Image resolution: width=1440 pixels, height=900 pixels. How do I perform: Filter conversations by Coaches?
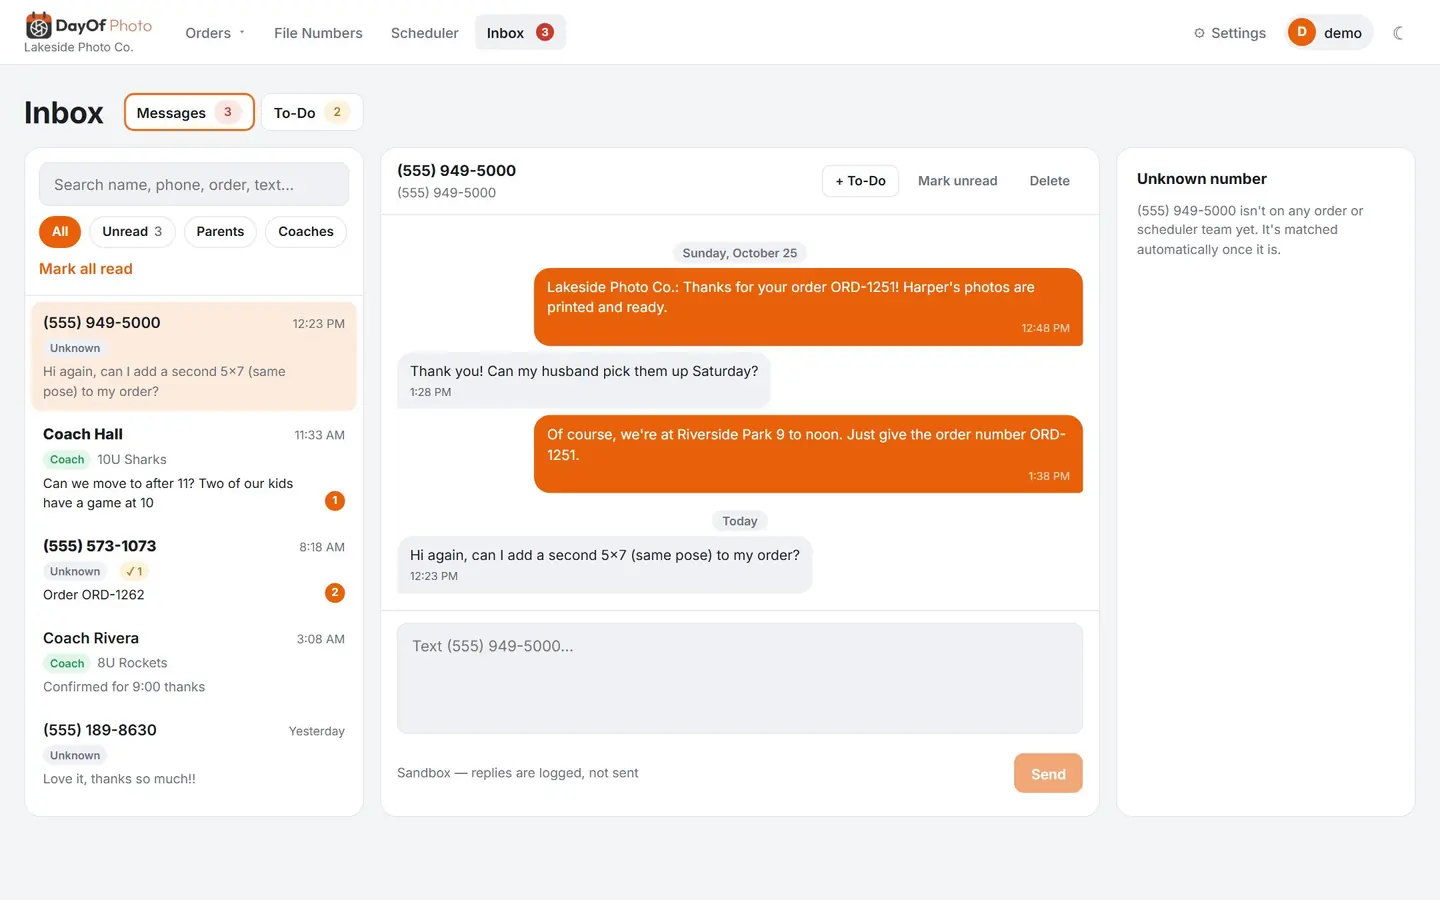(306, 231)
